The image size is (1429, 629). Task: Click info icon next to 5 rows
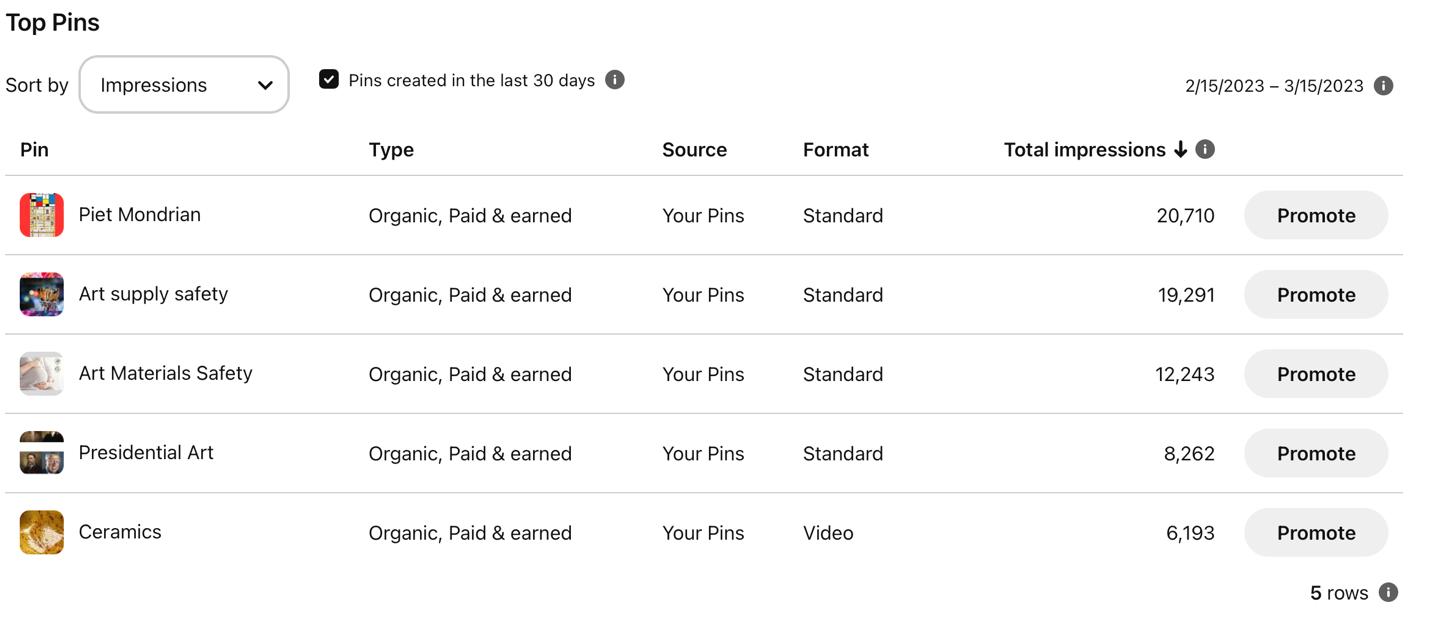[1388, 592]
